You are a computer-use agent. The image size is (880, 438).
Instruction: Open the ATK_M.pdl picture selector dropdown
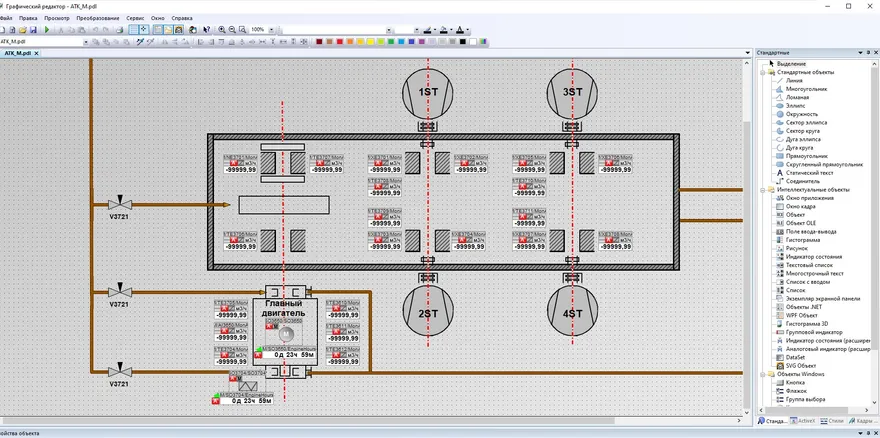tap(86, 42)
